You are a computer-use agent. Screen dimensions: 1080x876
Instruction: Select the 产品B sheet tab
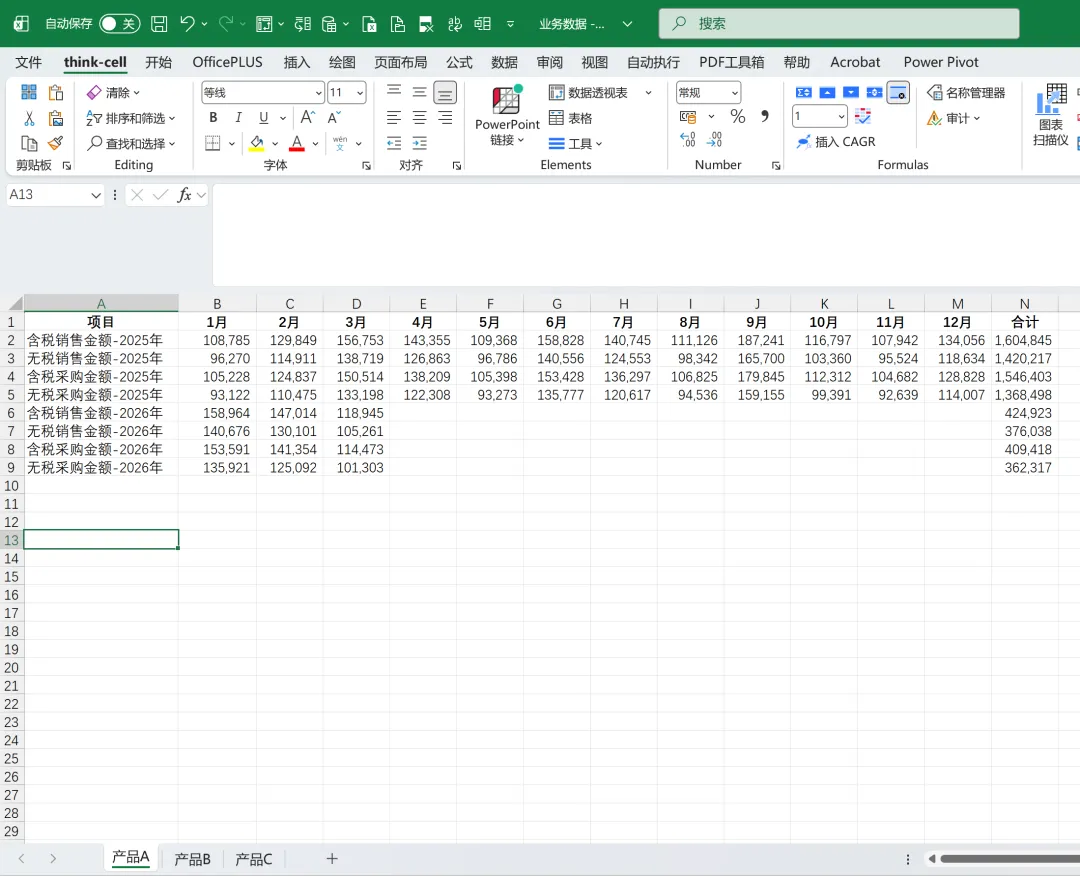tap(192, 859)
